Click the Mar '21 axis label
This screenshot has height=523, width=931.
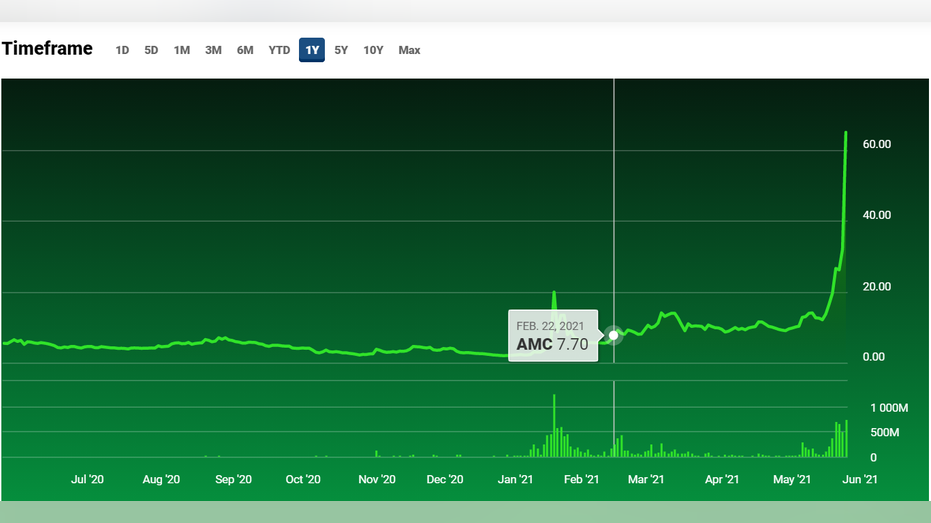tap(646, 479)
